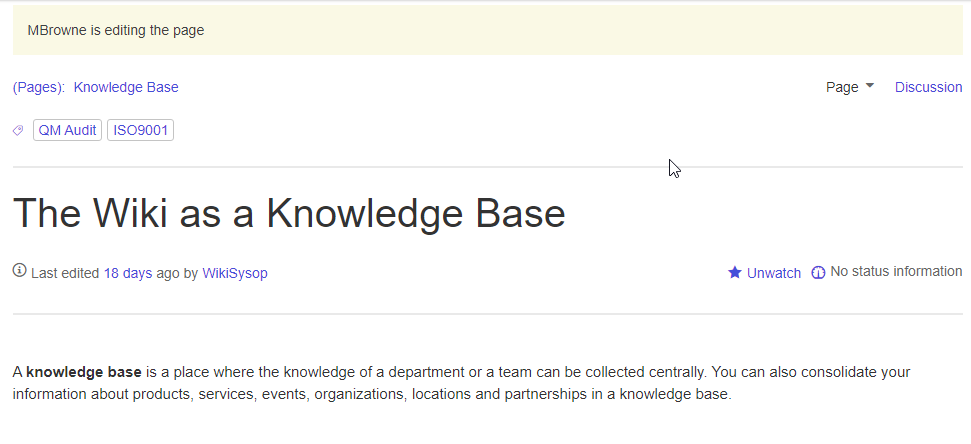This screenshot has height=444, width=971.
Task: Click the tag icon beside QM Audit
Action: point(18,131)
